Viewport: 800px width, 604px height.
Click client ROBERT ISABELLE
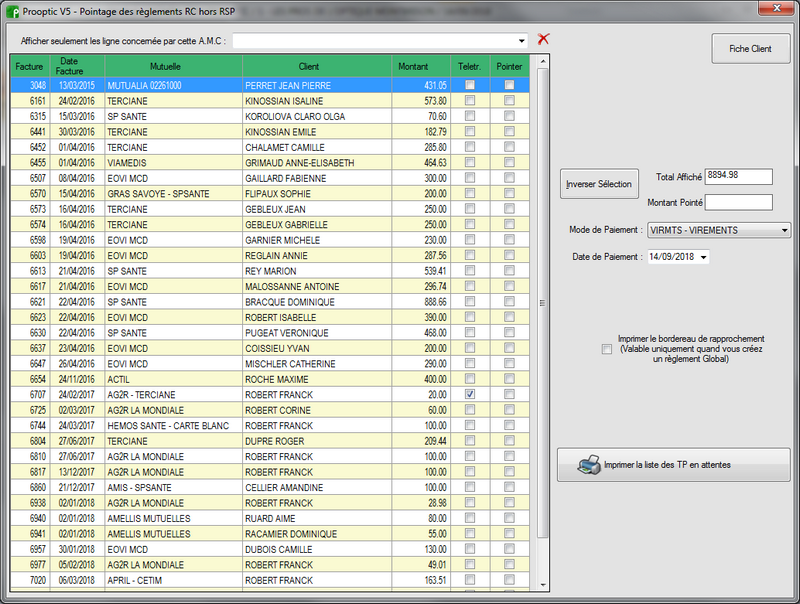(x=281, y=317)
